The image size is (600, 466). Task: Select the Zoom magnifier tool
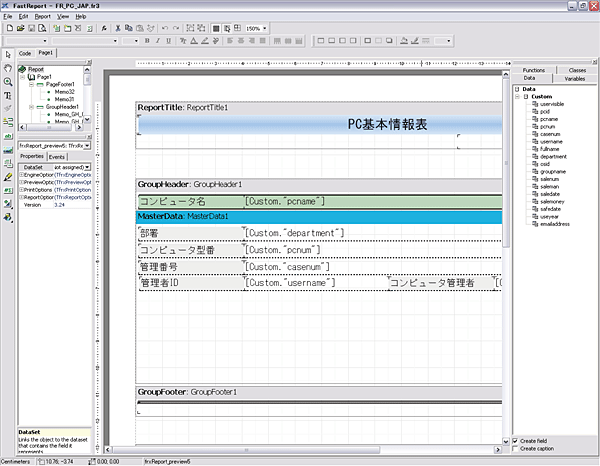click(x=8, y=81)
